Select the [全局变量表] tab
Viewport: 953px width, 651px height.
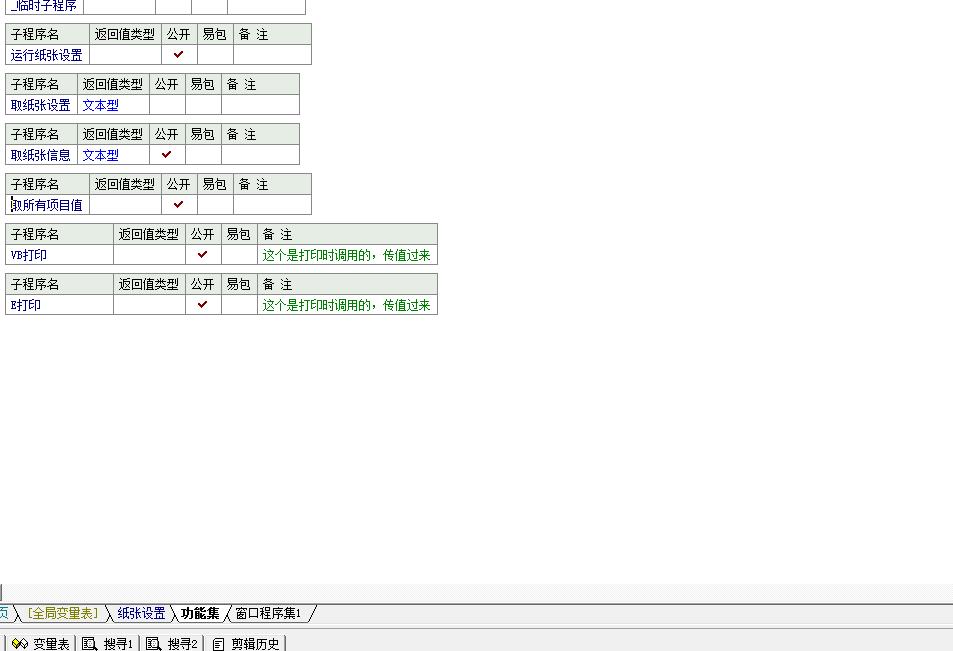click(62, 613)
